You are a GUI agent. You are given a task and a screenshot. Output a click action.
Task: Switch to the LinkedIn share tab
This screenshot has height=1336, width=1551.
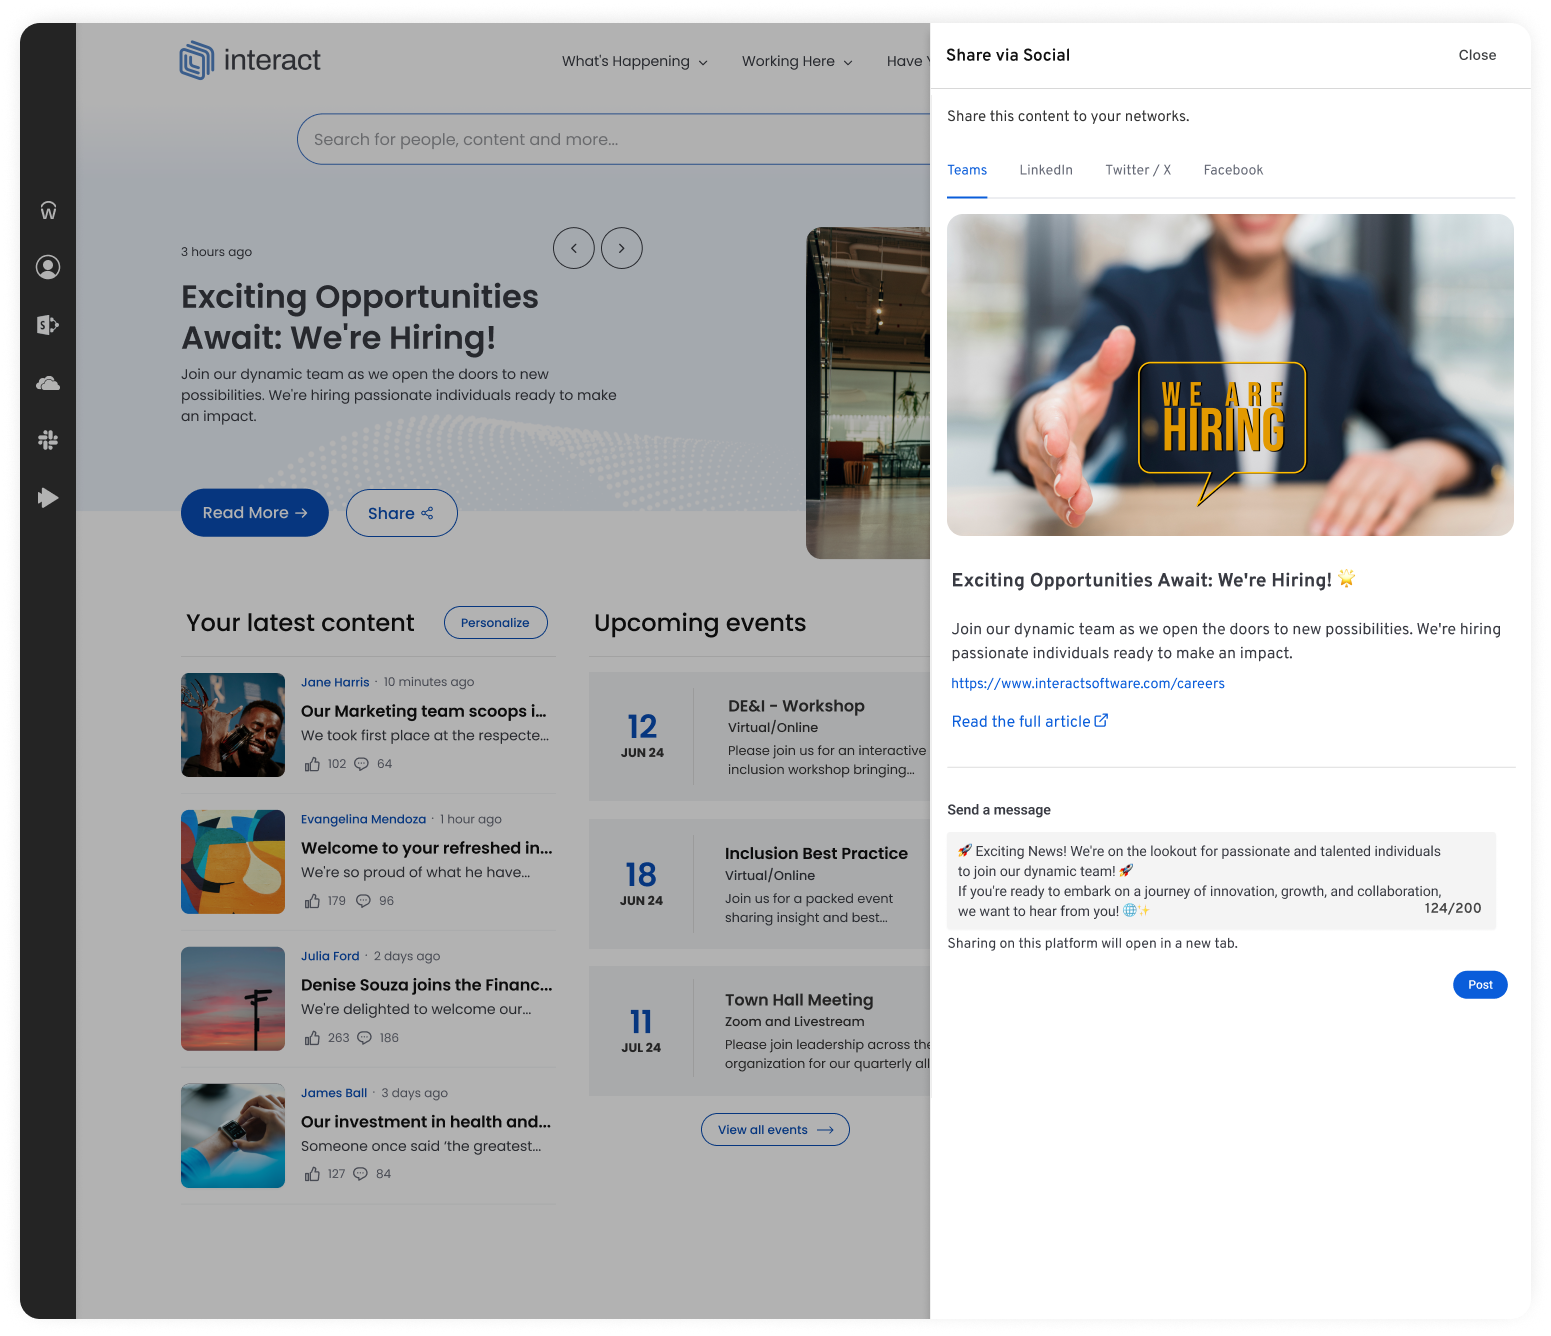[x=1046, y=170]
